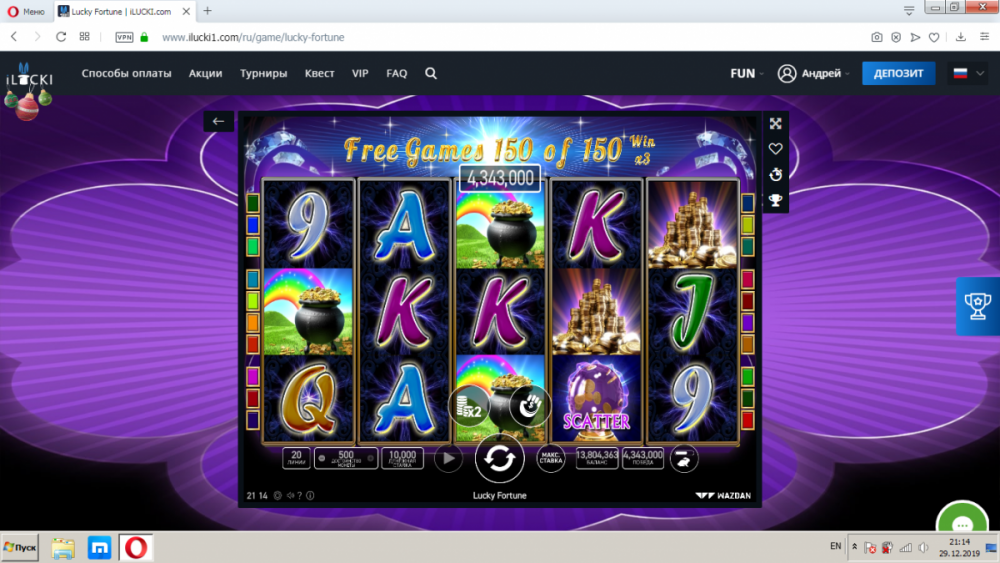Expand the language flag selector
Viewport: 1000px width, 563px height.
click(x=968, y=73)
